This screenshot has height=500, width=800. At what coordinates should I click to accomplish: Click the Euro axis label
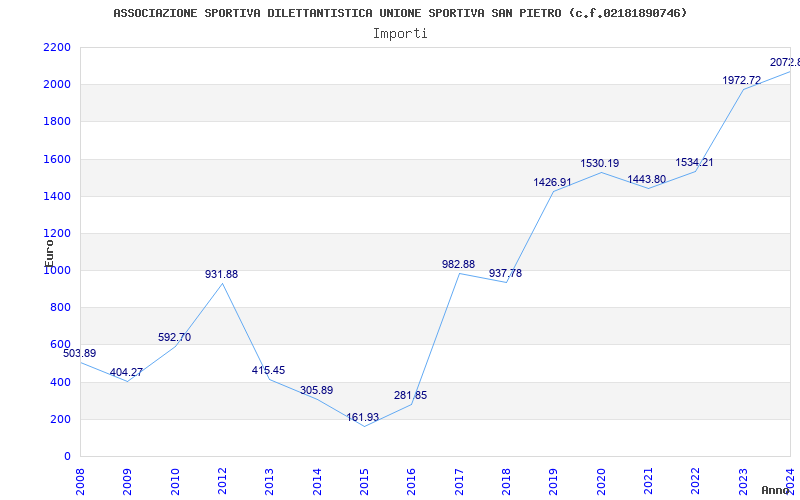[49, 253]
